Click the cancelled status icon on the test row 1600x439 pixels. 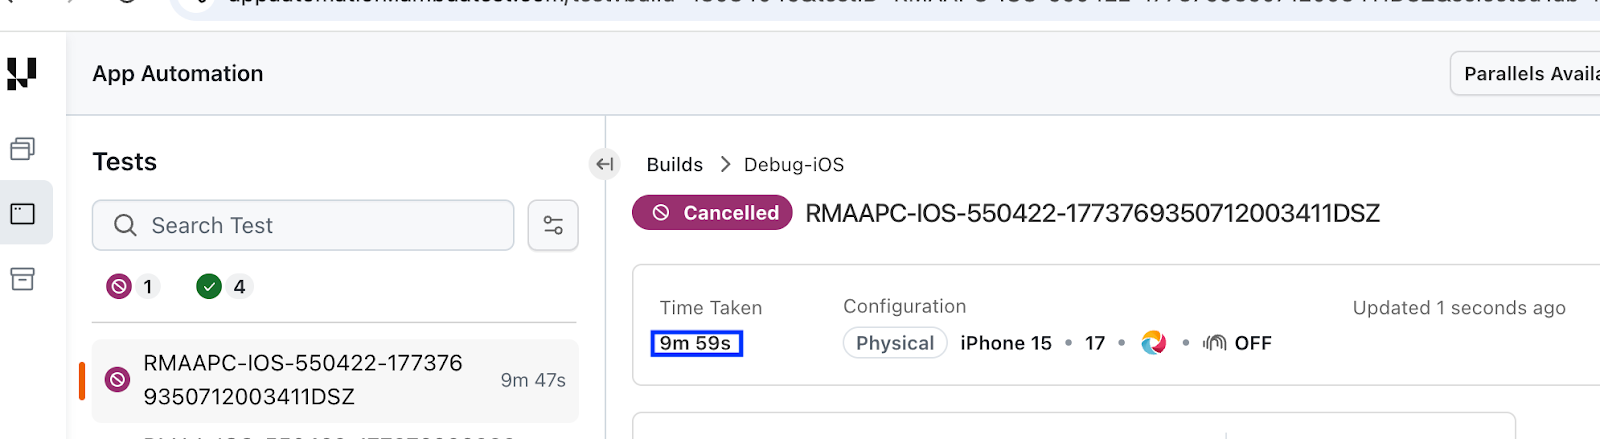click(118, 380)
